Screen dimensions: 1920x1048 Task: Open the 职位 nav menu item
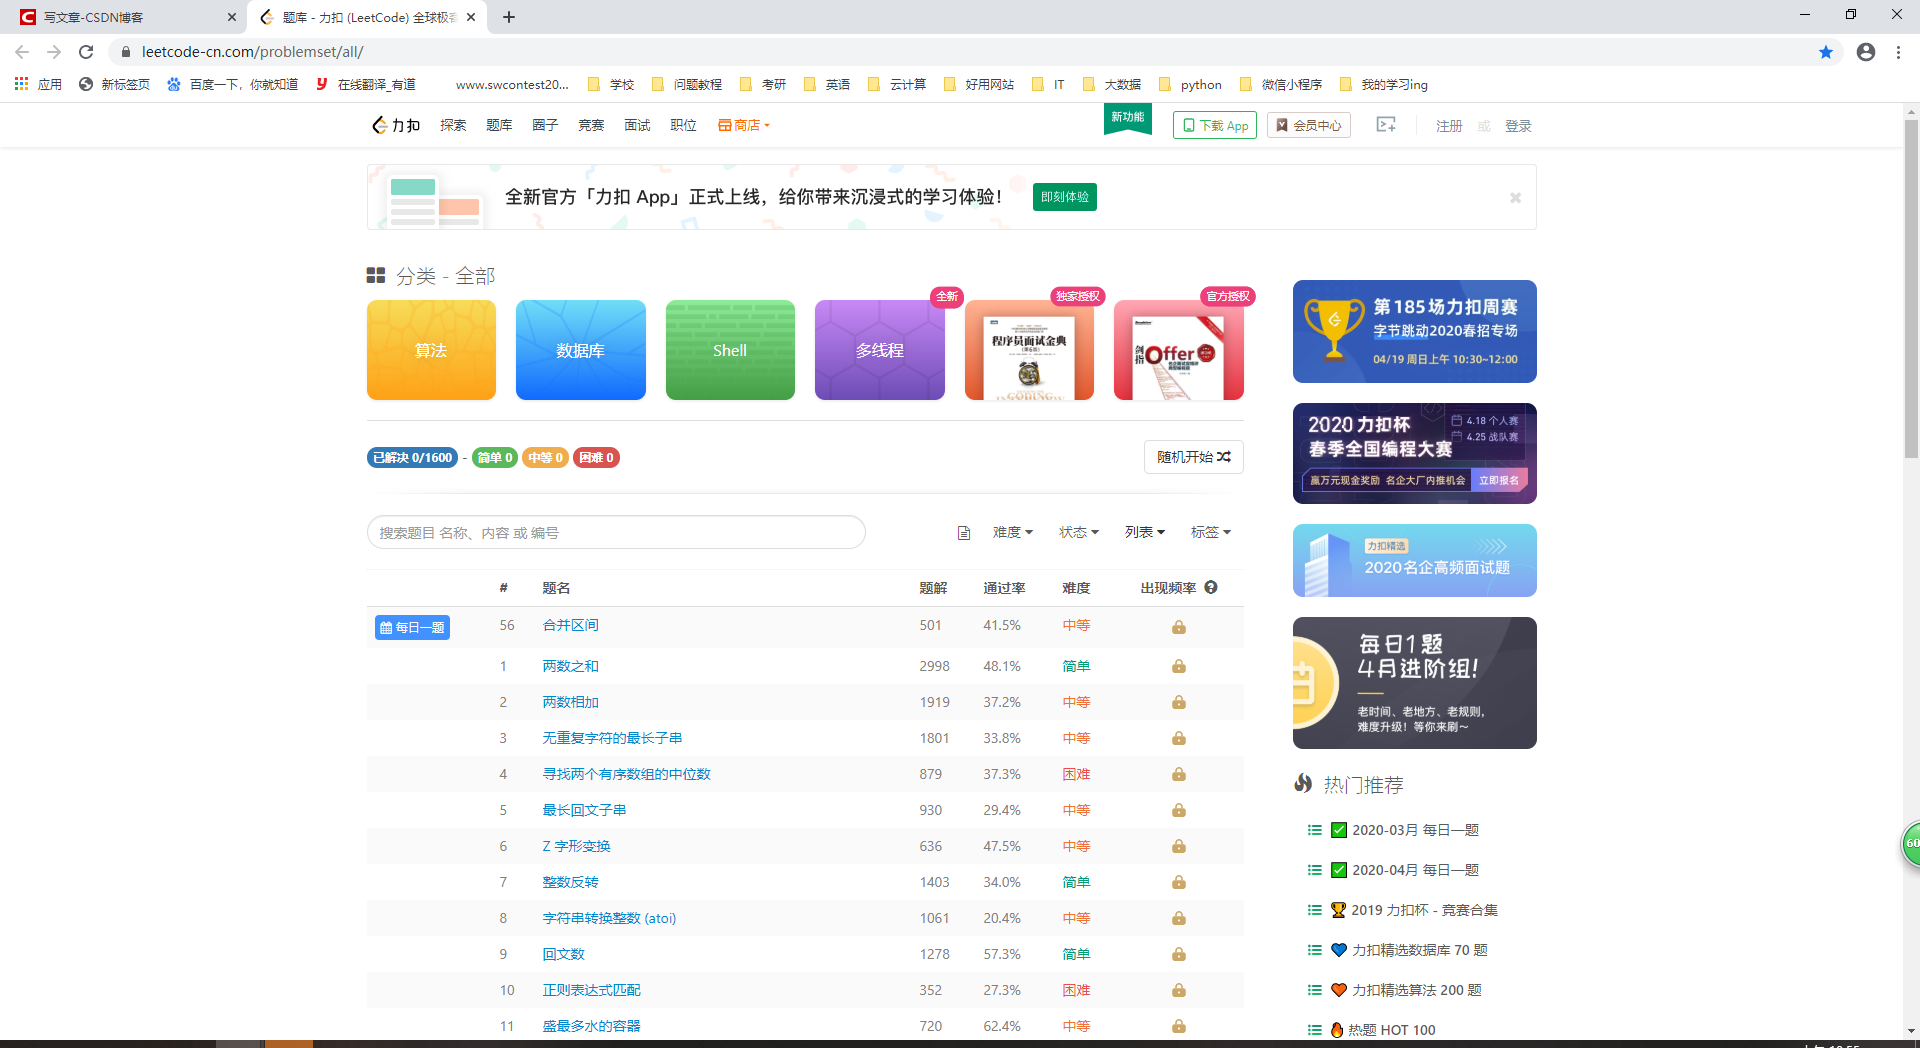(x=683, y=125)
